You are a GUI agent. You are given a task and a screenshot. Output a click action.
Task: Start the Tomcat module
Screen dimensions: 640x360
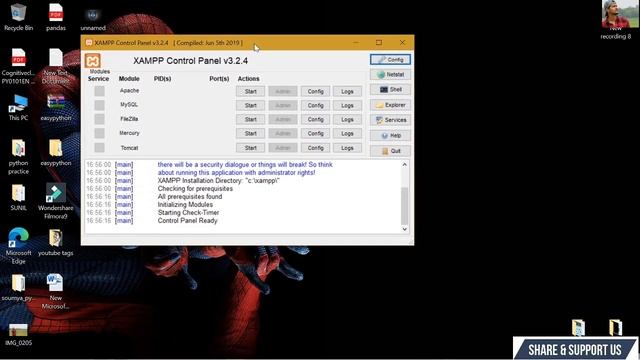[250, 148]
